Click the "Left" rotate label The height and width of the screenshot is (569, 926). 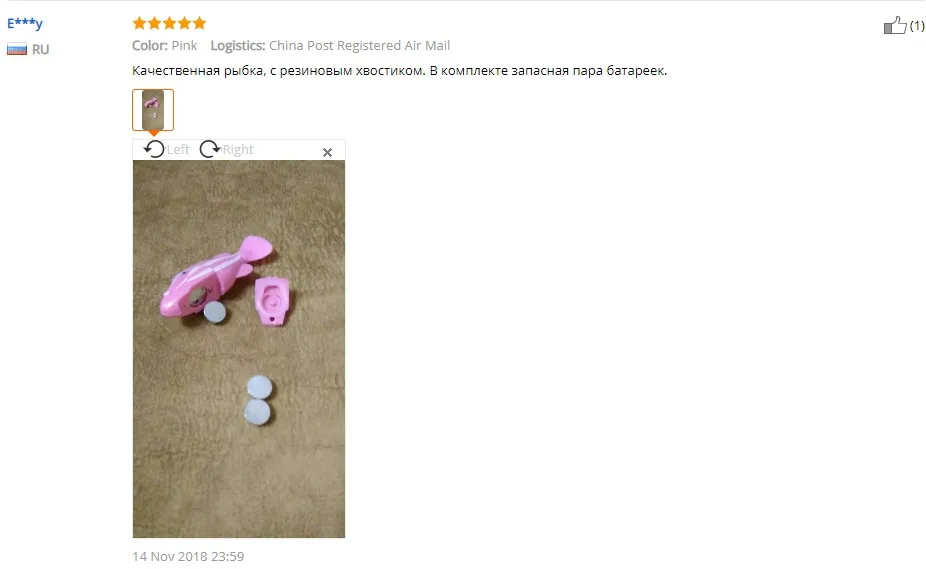pyautogui.click(x=178, y=149)
